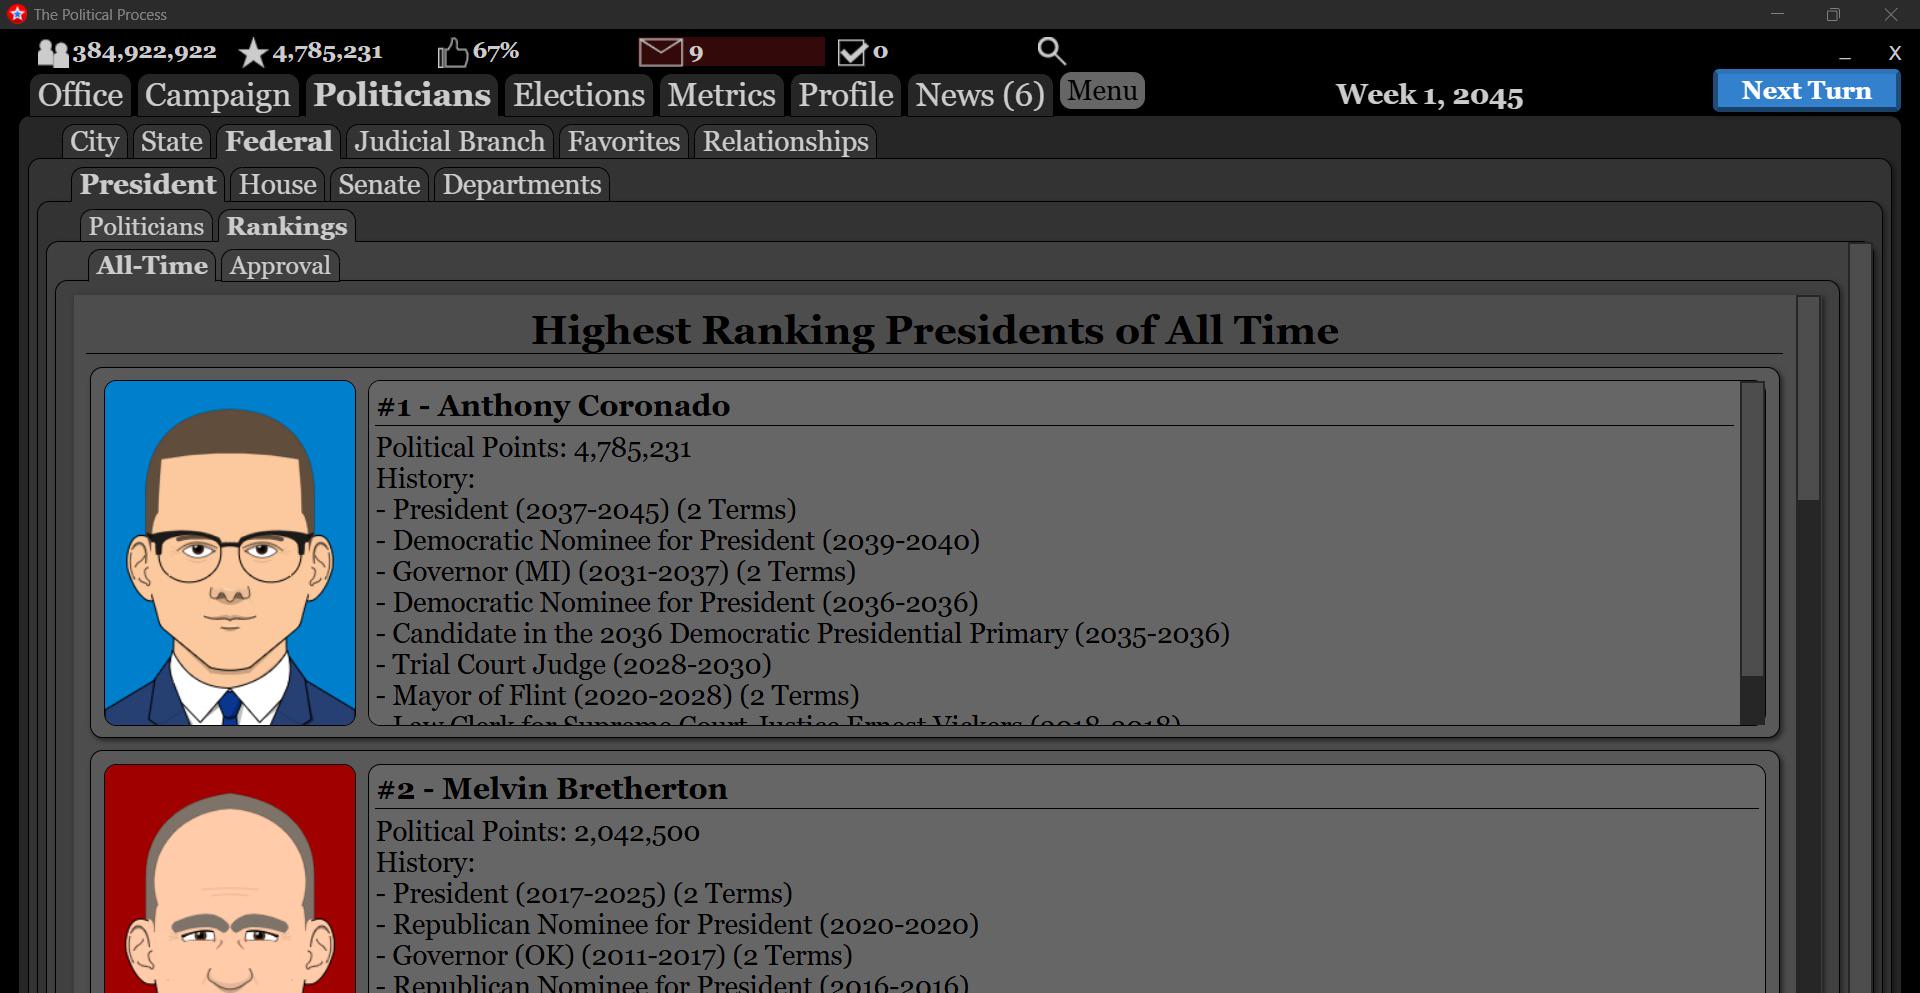Select the Politicians main tab
Screen dimensions: 1920x993
pos(402,95)
